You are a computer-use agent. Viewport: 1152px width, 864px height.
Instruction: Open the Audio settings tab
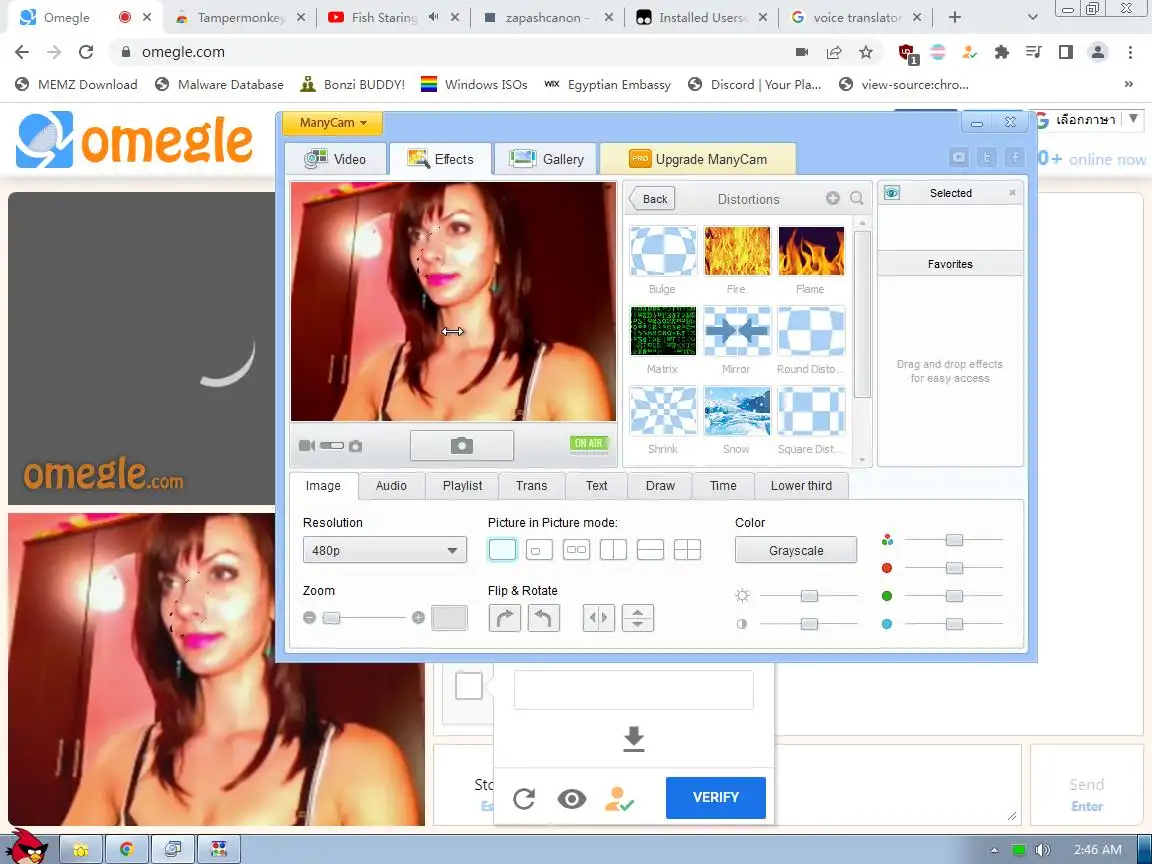pyautogui.click(x=391, y=486)
